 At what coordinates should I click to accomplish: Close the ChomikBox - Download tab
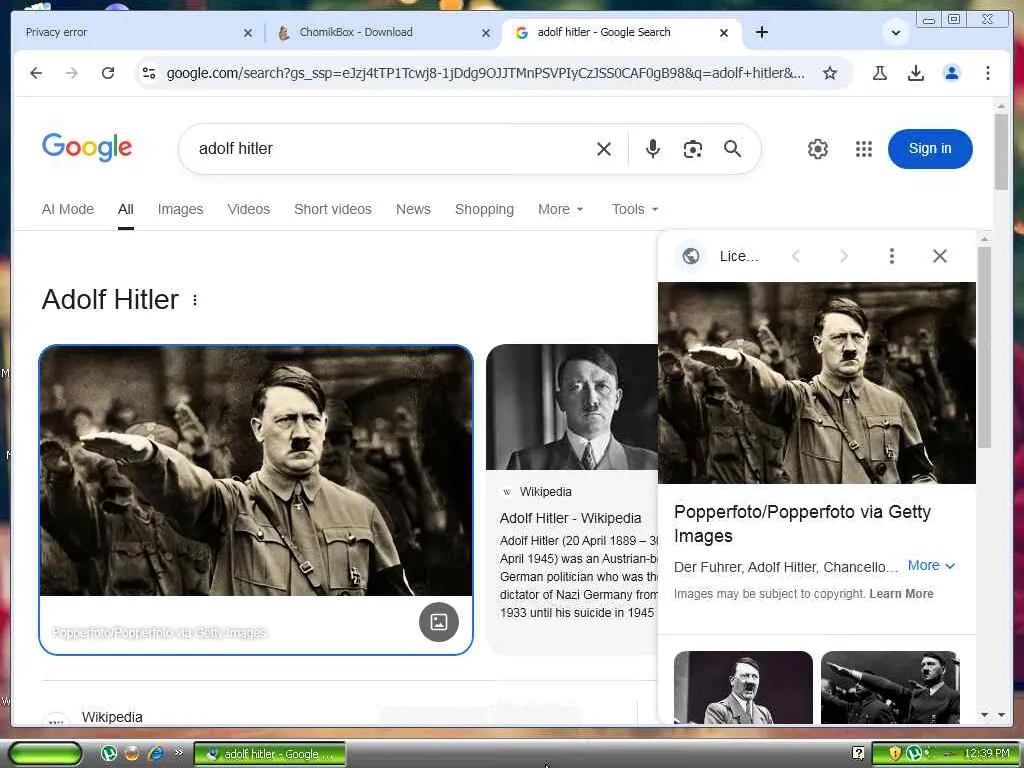tap(486, 33)
